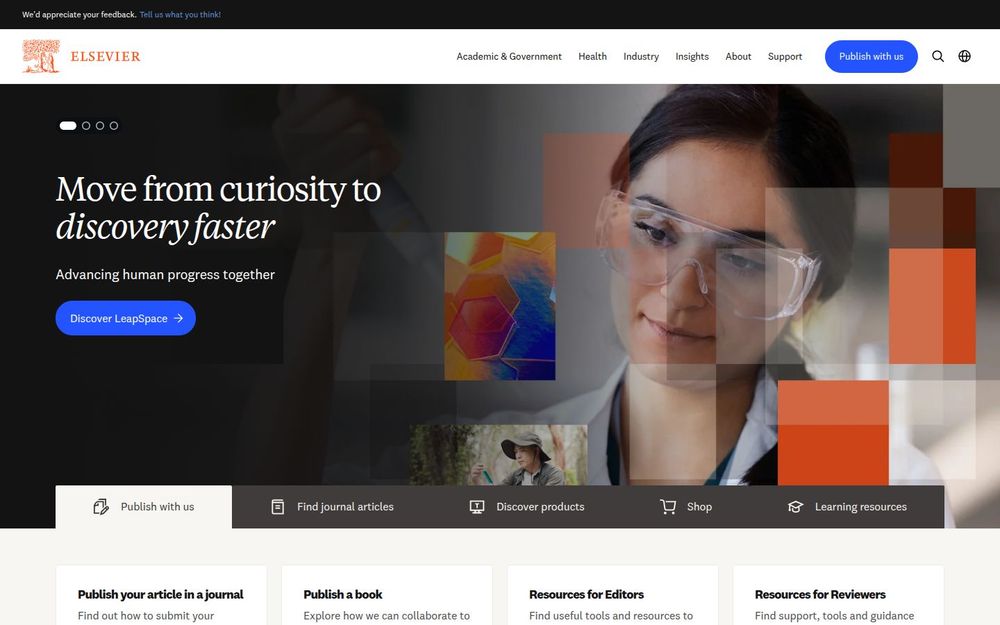Expand the Insights navigation menu
This screenshot has height=625, width=1000.
click(692, 56)
